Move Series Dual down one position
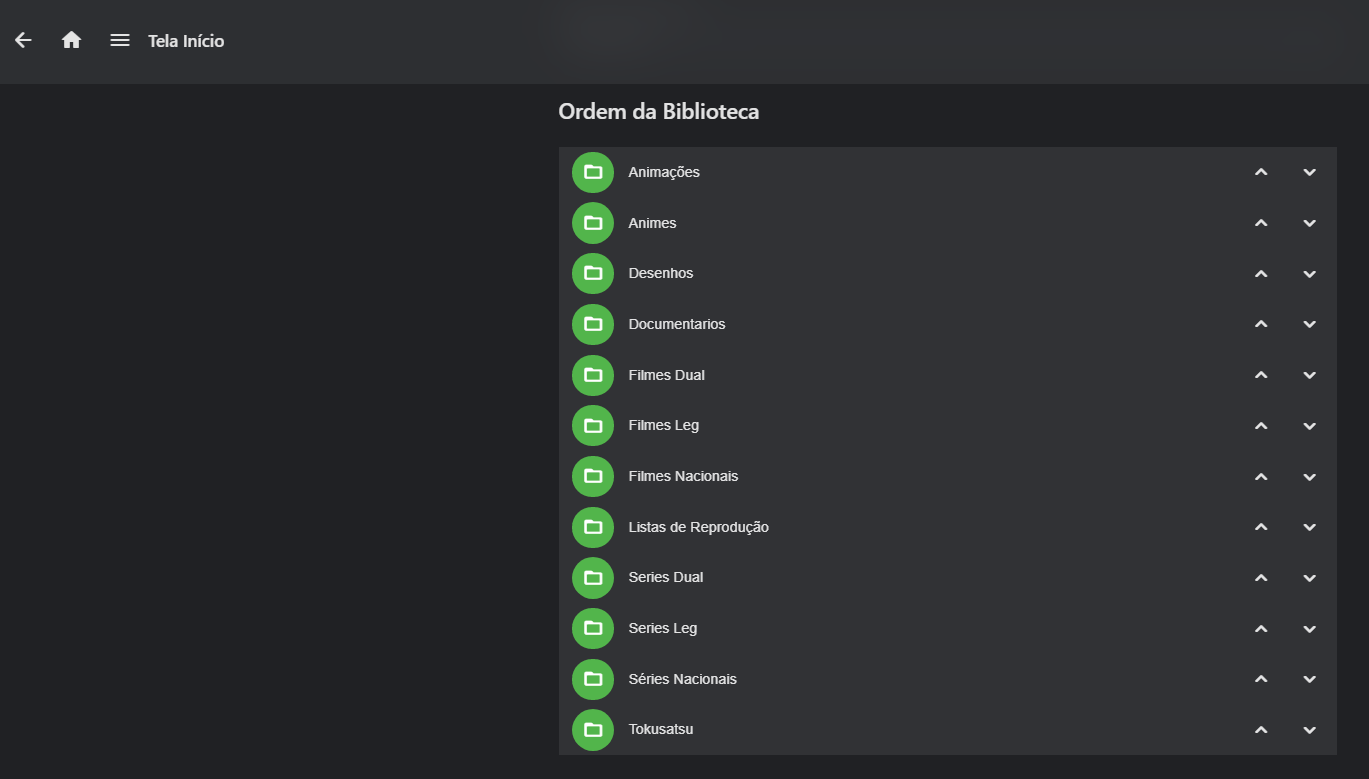The height and width of the screenshot is (779, 1369). click(x=1310, y=578)
